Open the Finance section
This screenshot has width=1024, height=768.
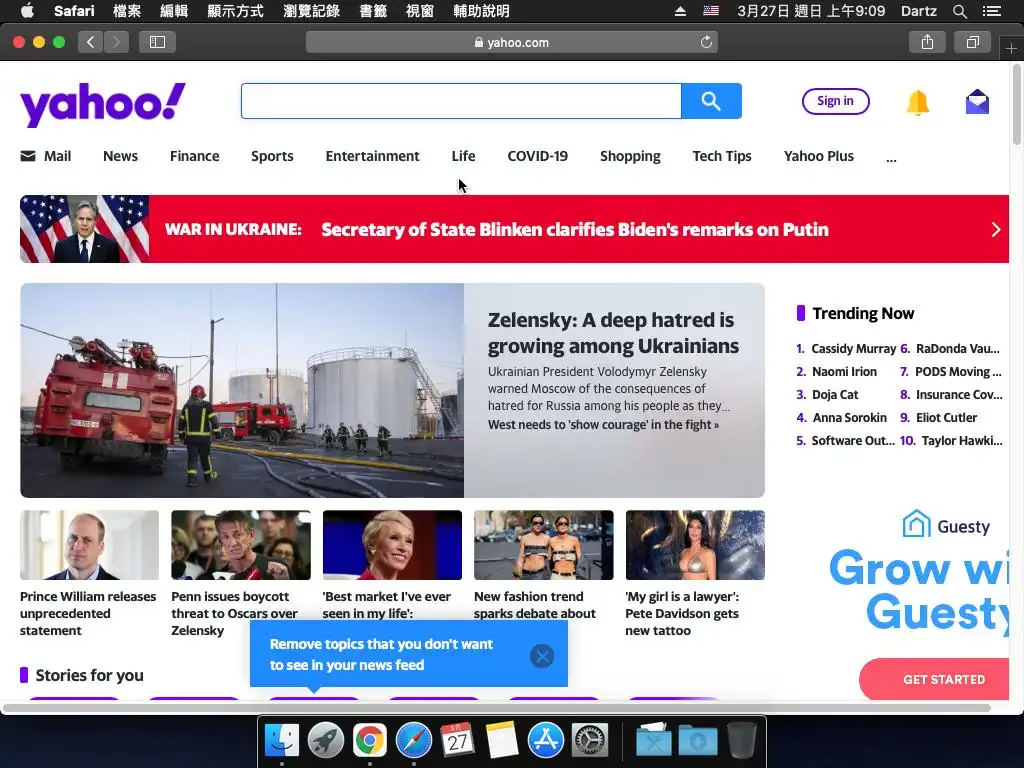[195, 156]
